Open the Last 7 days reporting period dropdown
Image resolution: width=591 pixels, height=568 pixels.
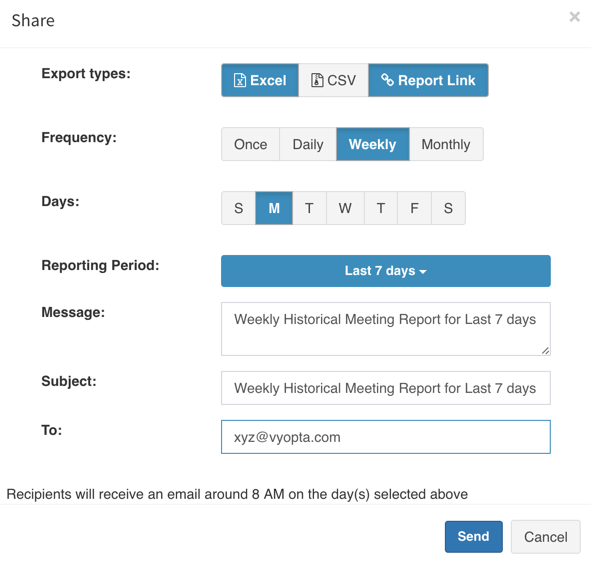[386, 271]
